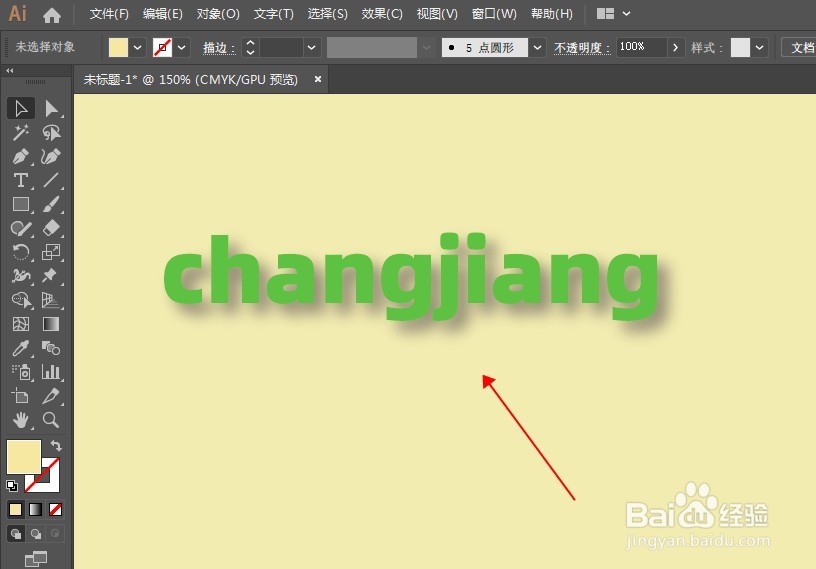This screenshot has width=816, height=569.
Task: Select the Warp tool
Action: [21, 276]
